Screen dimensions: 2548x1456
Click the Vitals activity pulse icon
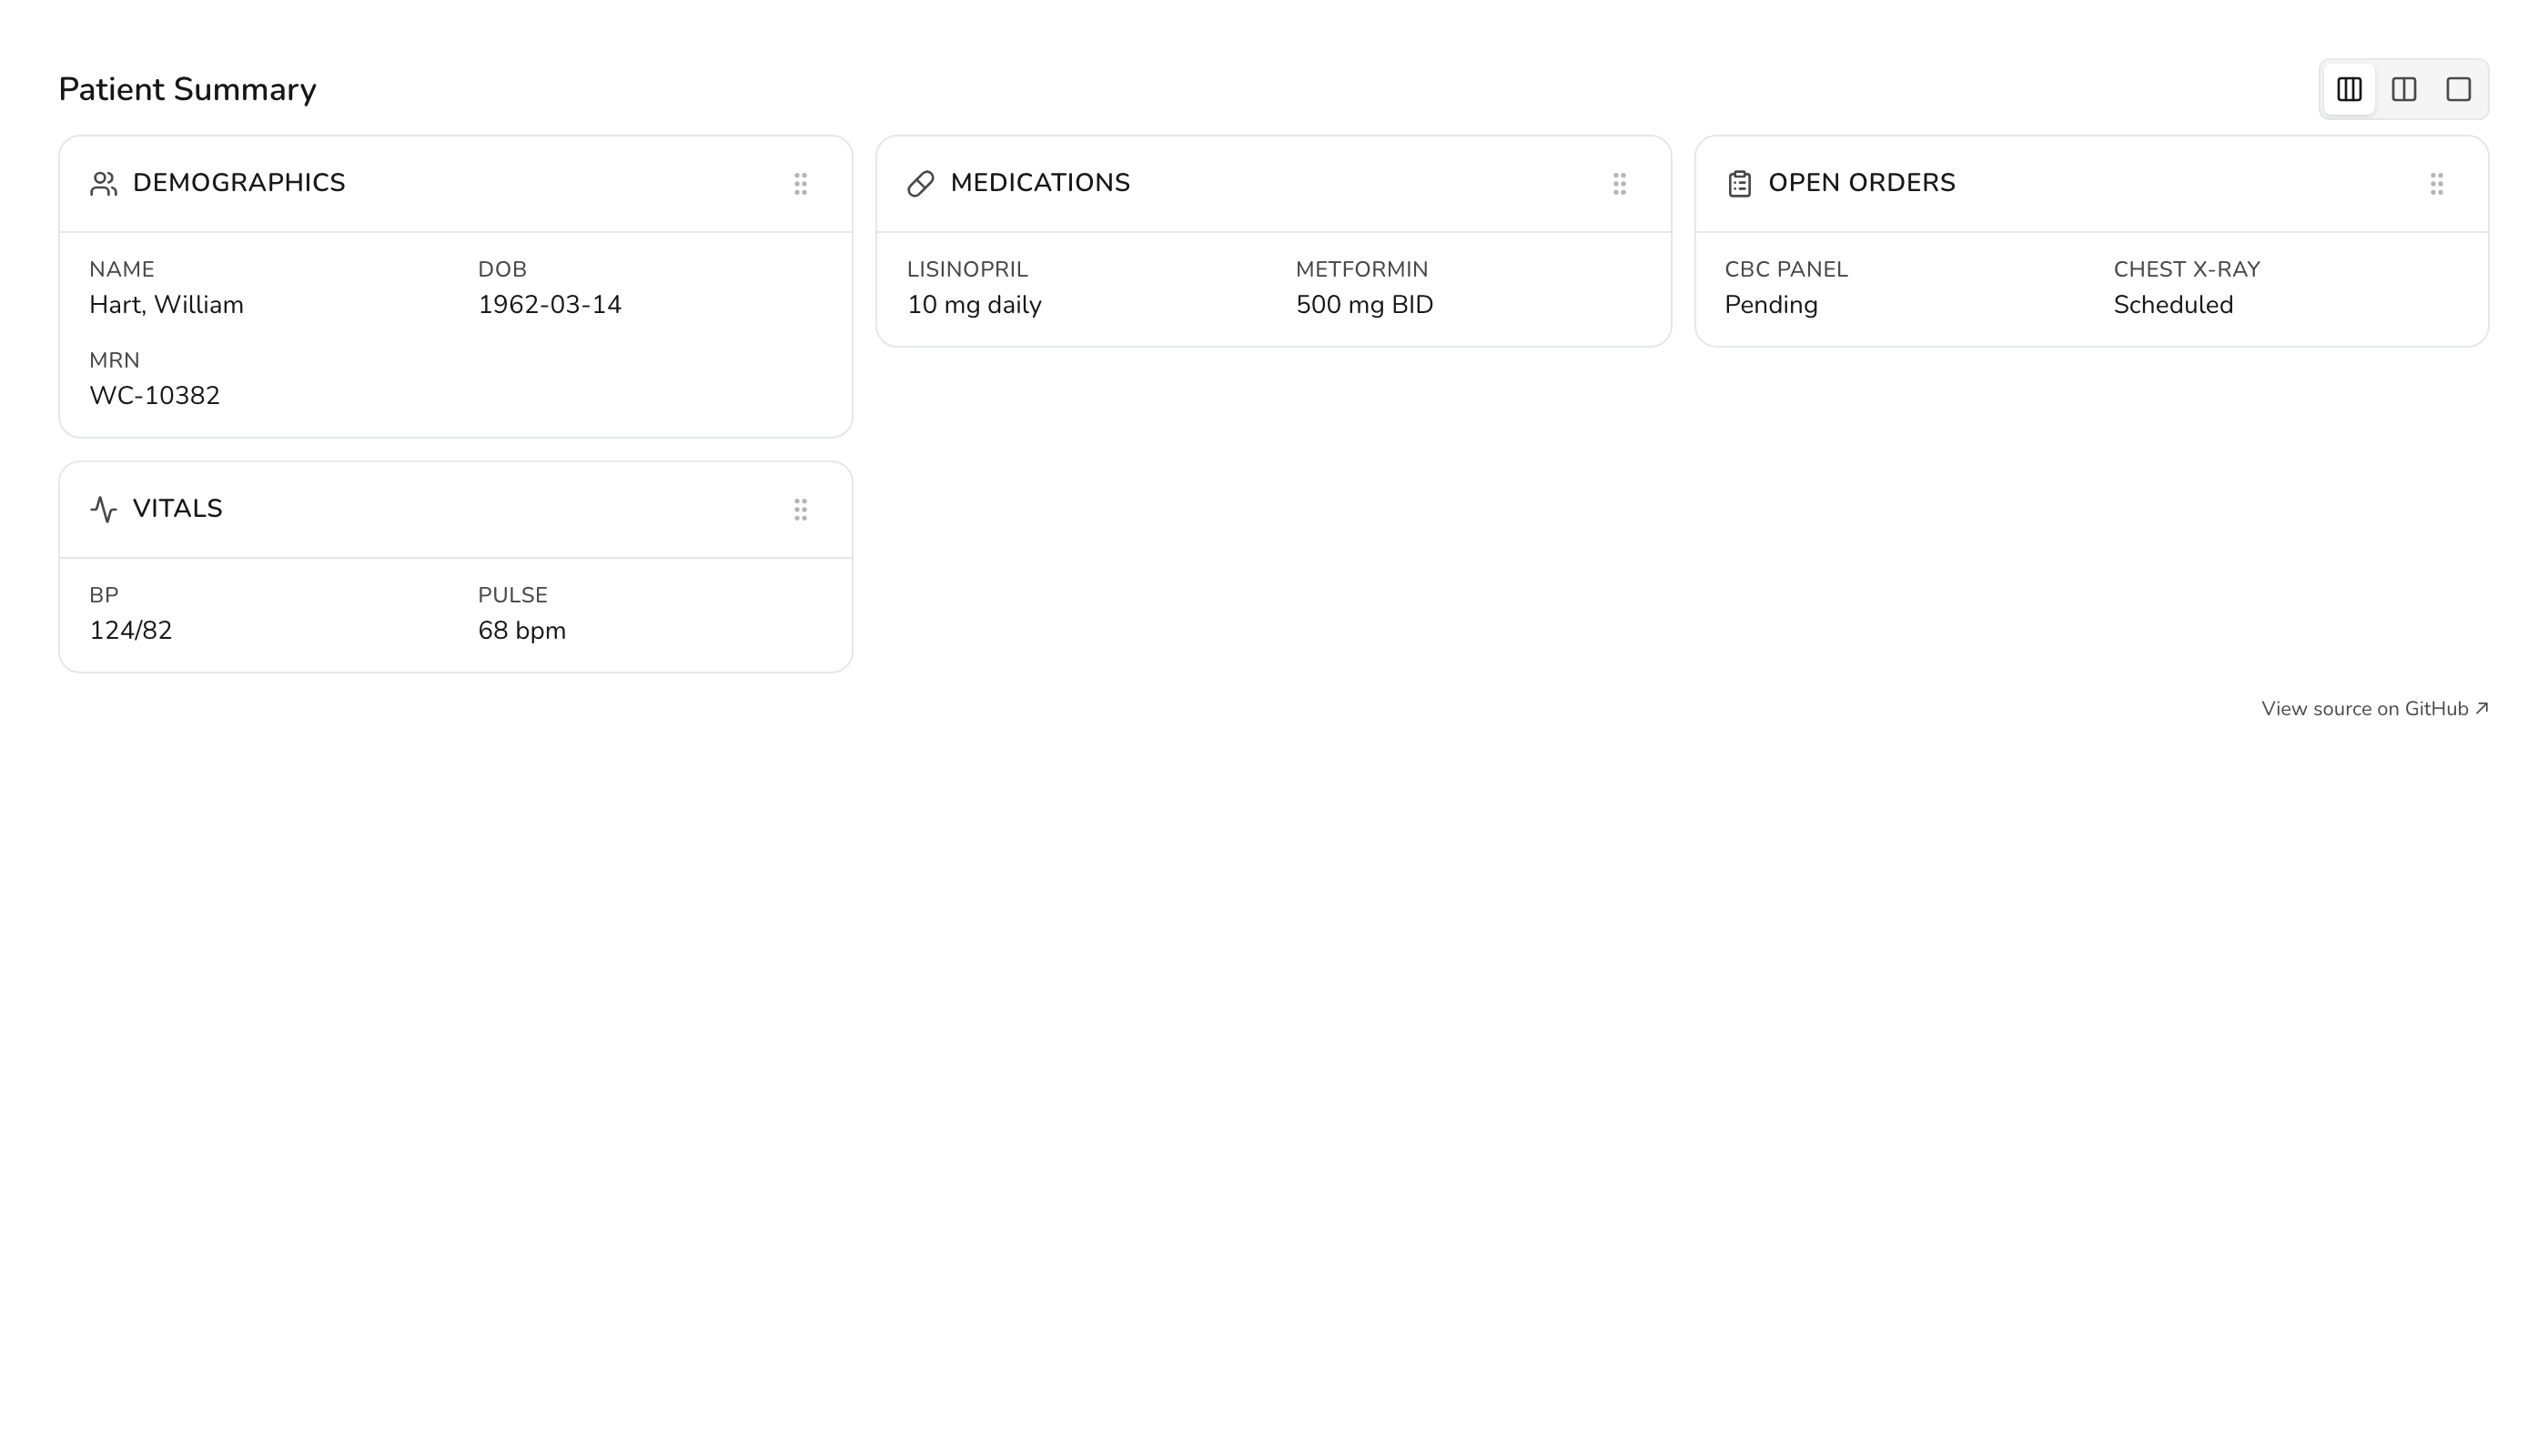(104, 510)
